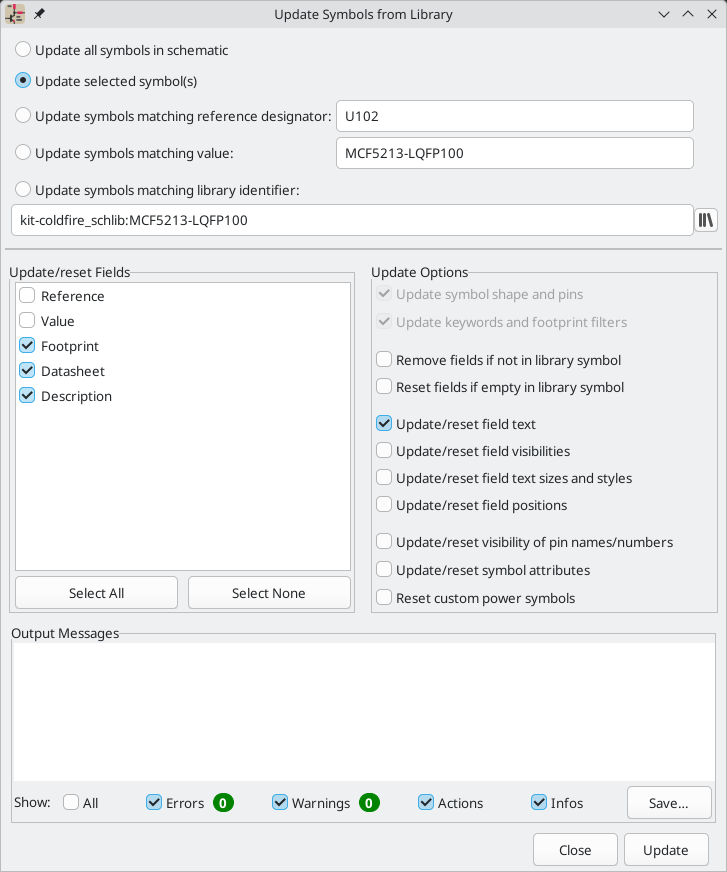Click the green Errors count badge
727x872 pixels.
[223, 803]
